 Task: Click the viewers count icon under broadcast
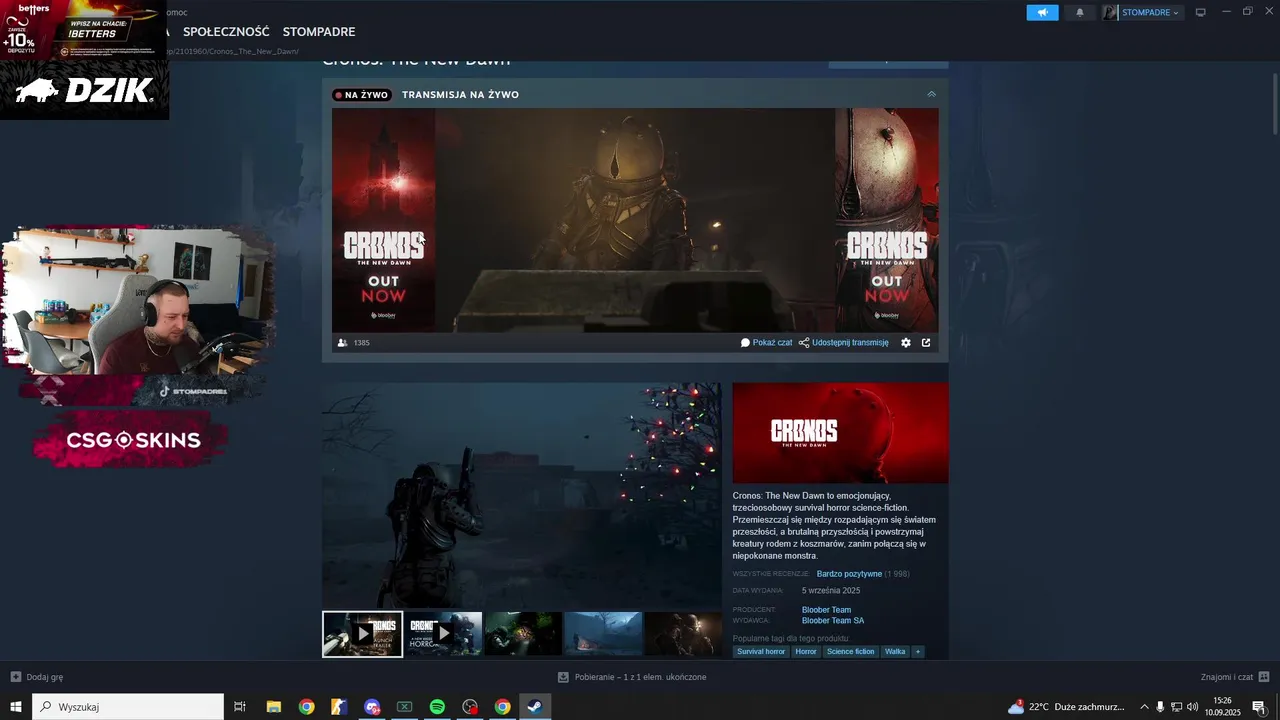(343, 342)
